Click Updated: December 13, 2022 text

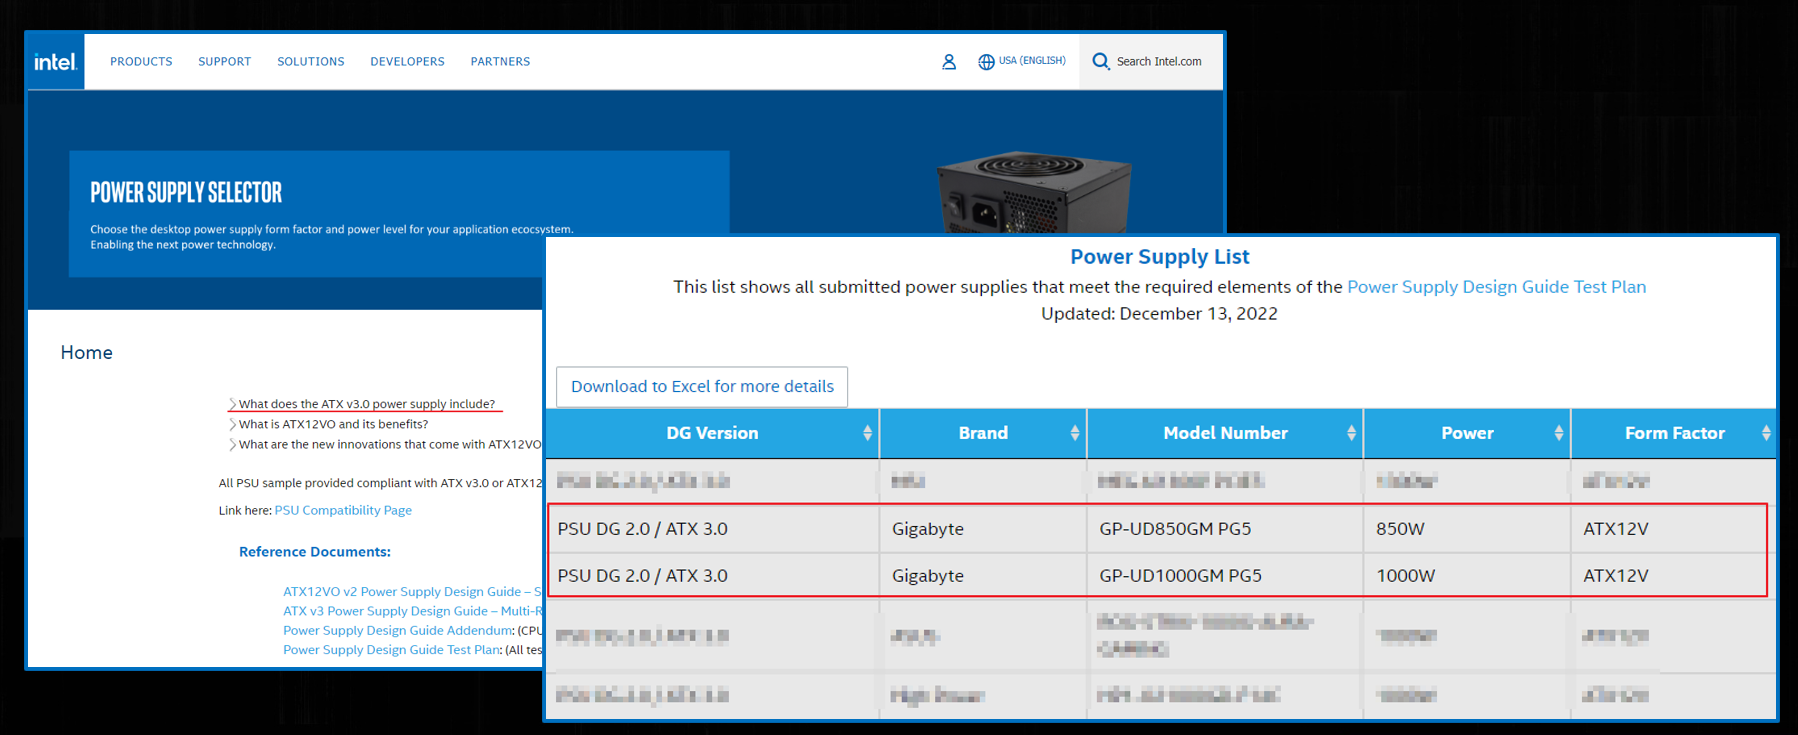click(1159, 314)
